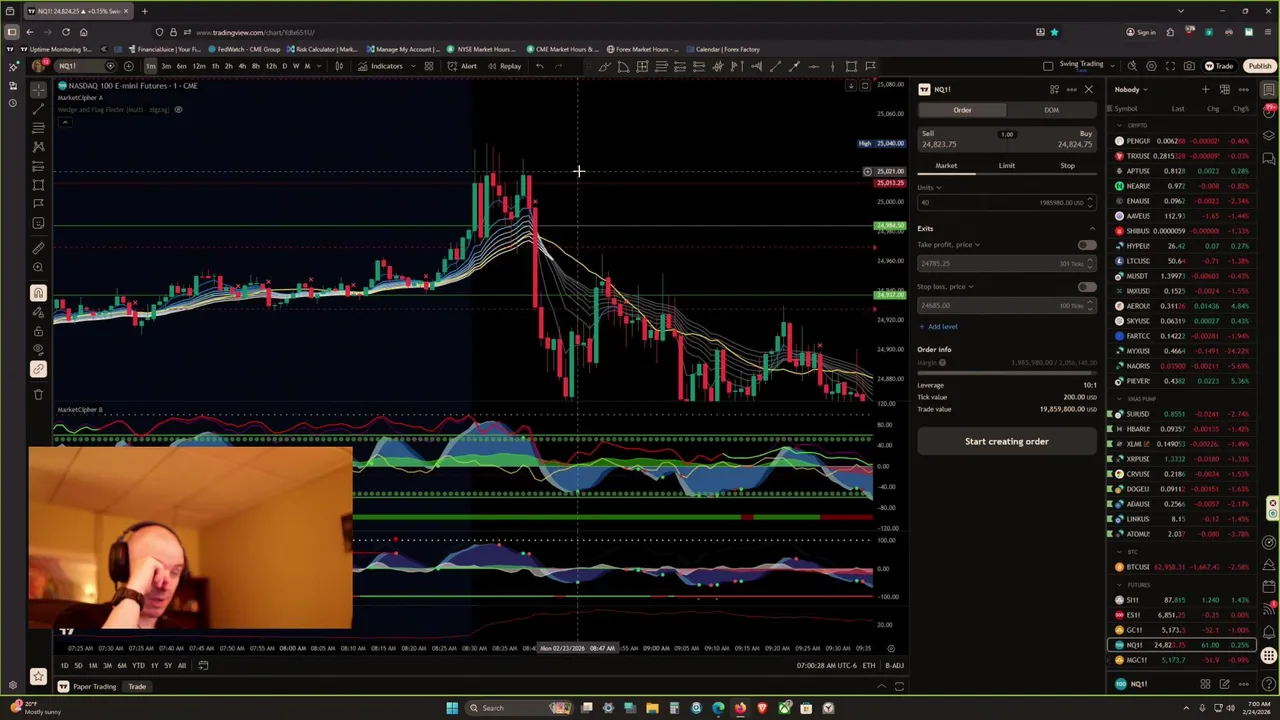The image size is (1280, 720).
Task: Collapse the Exits section
Action: point(1091,229)
